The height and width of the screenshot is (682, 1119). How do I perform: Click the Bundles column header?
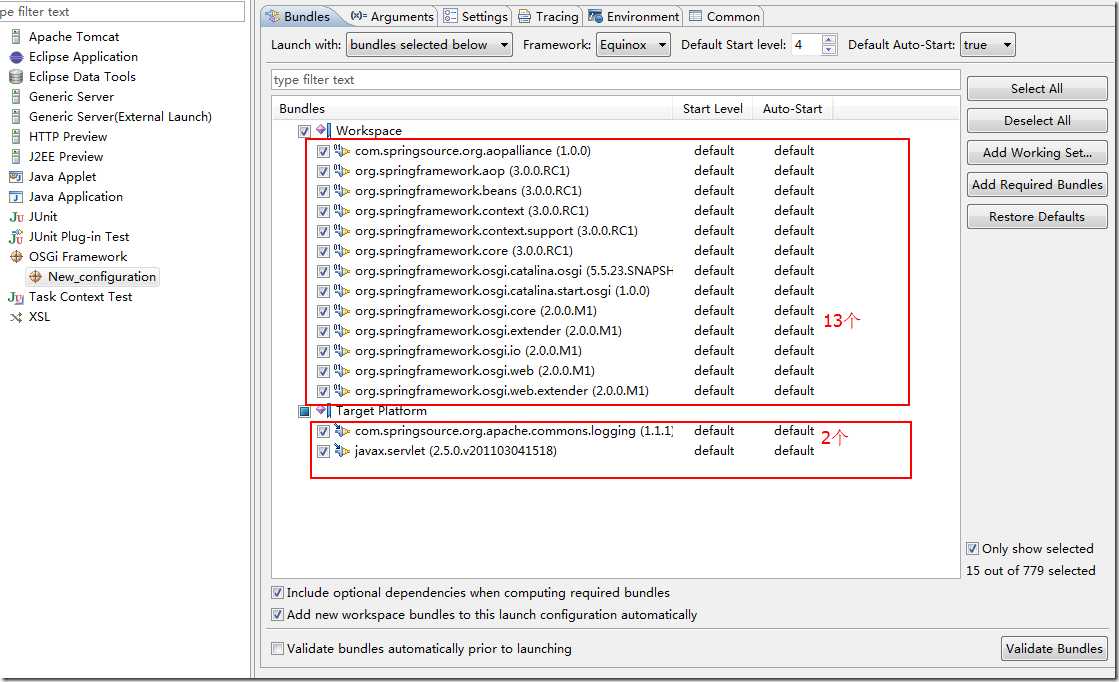pyautogui.click(x=472, y=108)
